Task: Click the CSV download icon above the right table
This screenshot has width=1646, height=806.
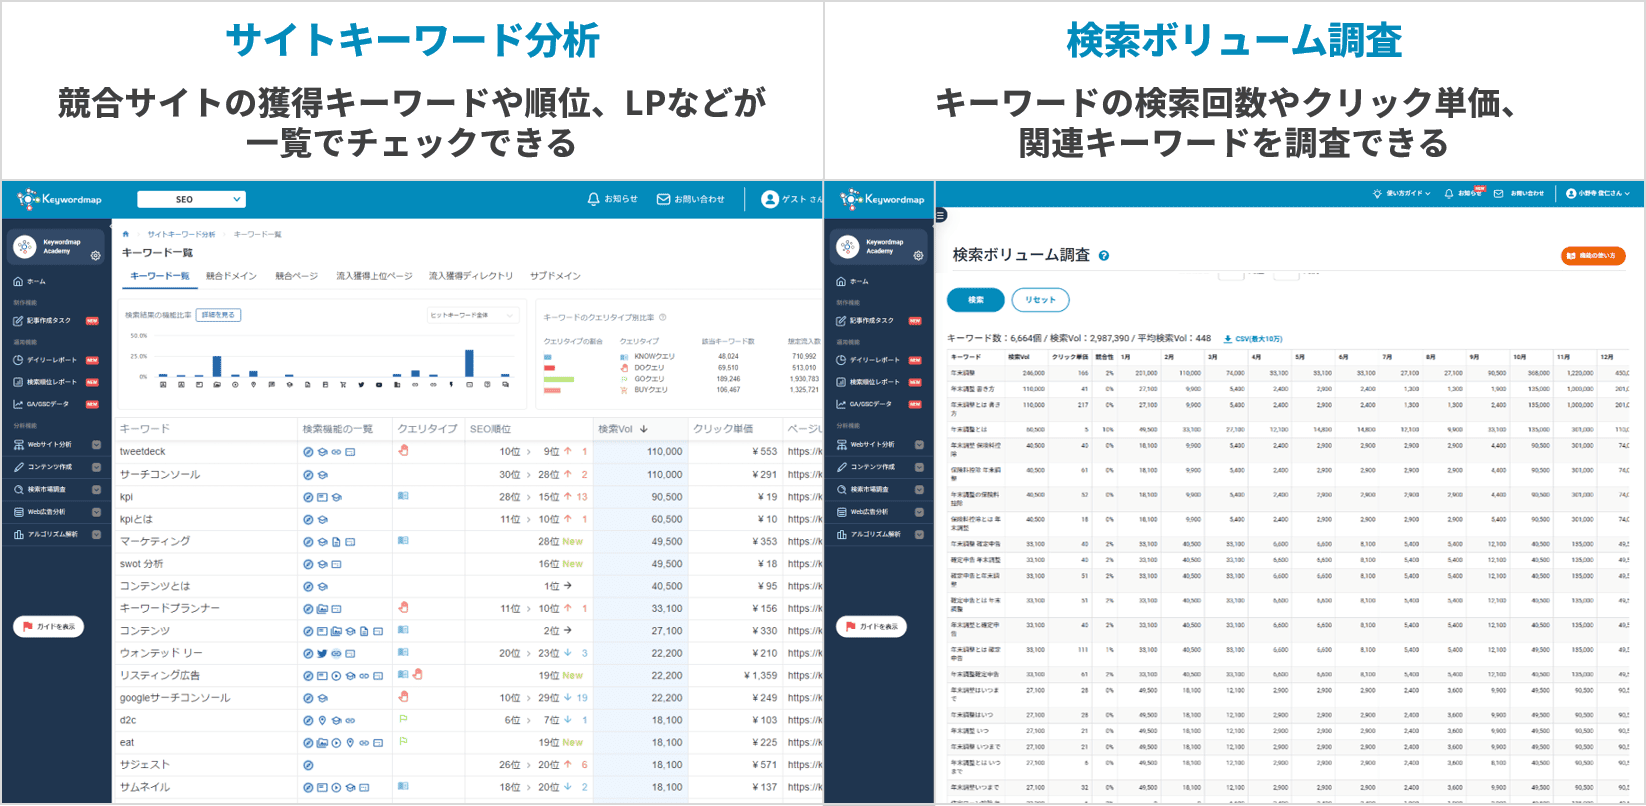Action: pos(1228,339)
